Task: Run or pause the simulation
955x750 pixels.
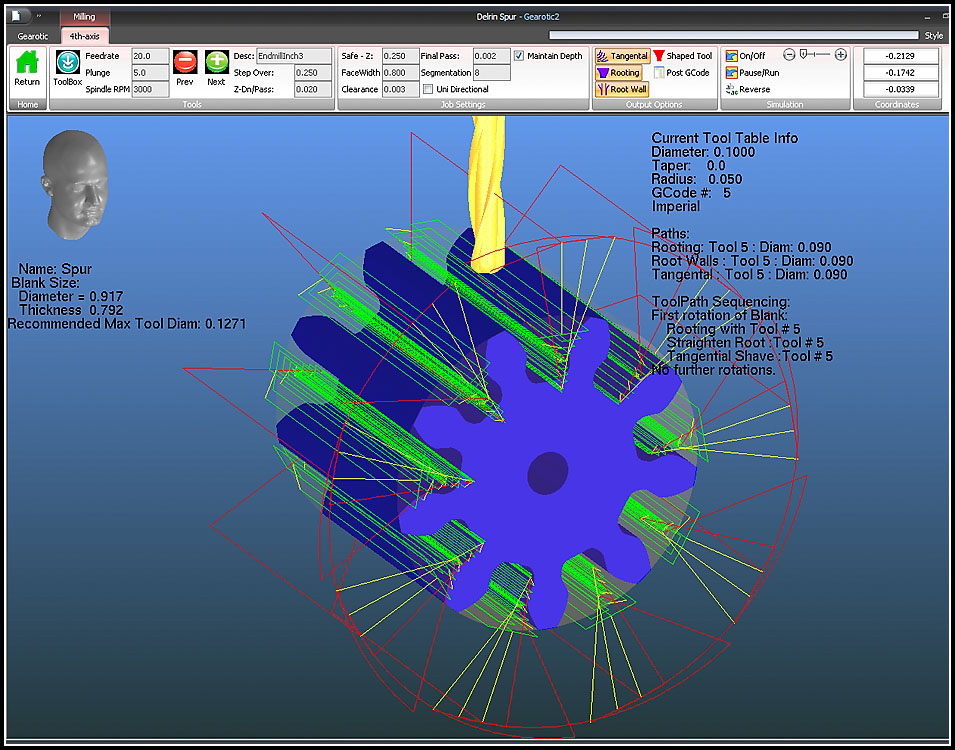Action: point(752,73)
